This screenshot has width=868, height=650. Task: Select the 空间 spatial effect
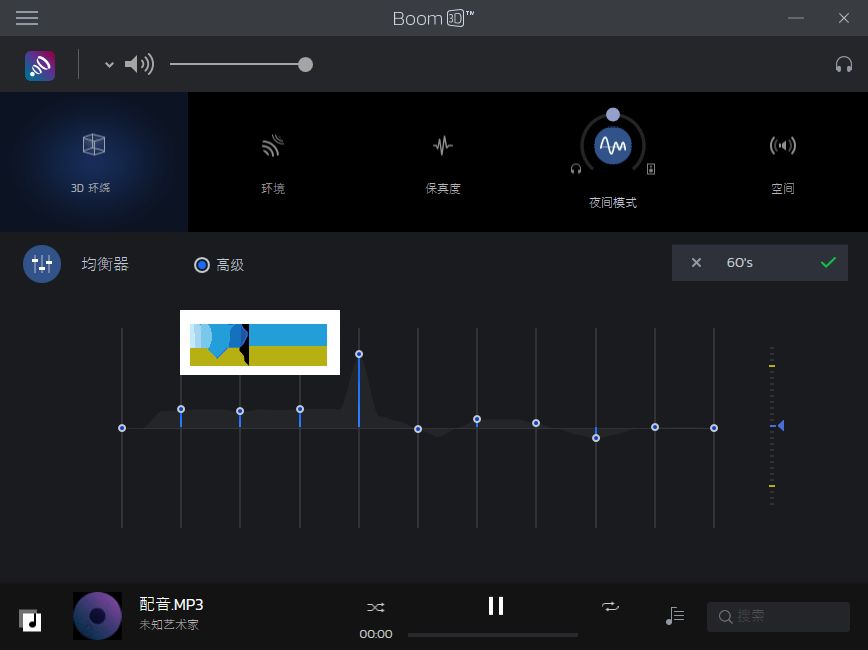tap(783, 163)
